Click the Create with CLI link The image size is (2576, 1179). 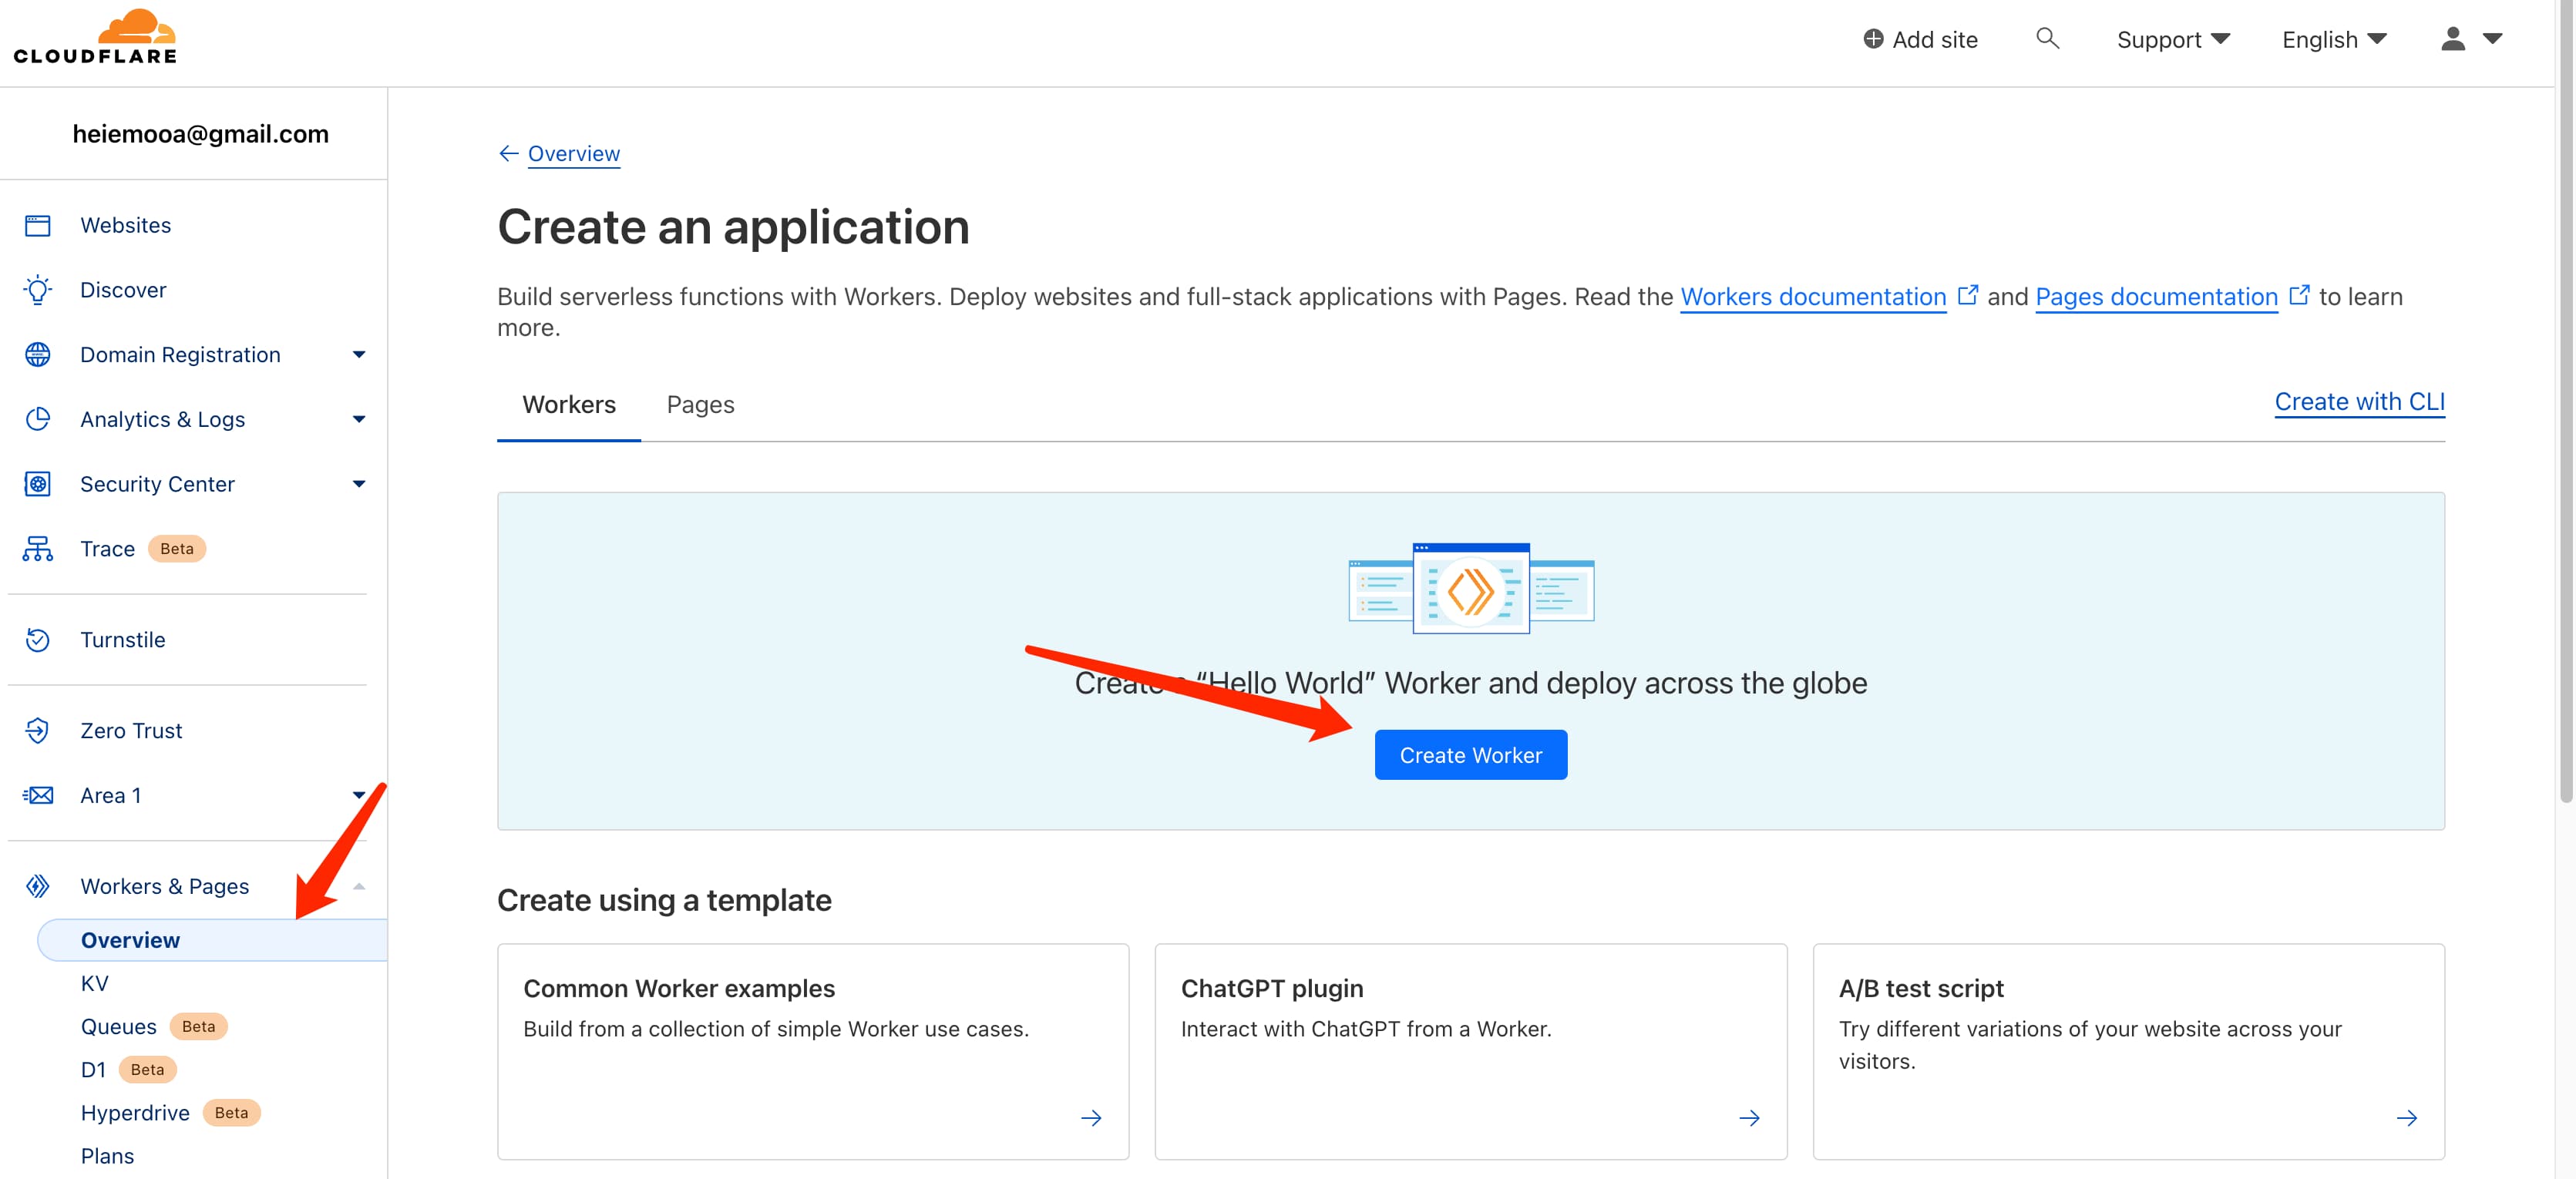pos(2359,401)
